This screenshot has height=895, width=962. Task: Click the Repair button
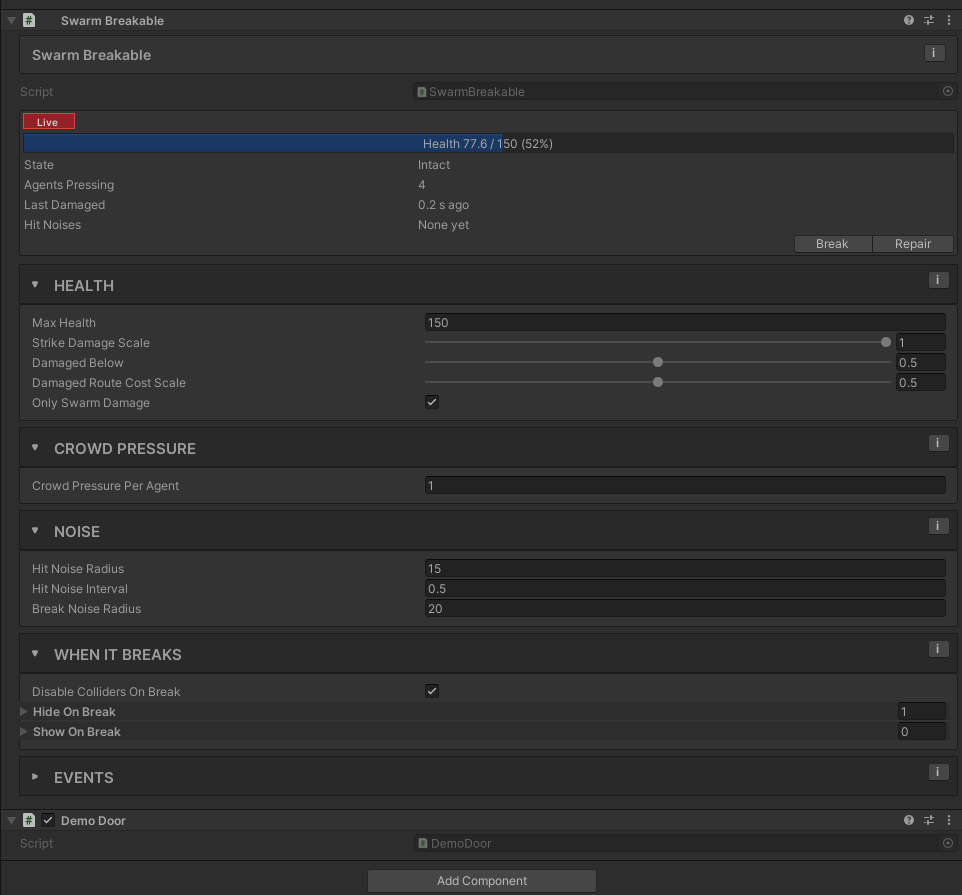click(912, 244)
